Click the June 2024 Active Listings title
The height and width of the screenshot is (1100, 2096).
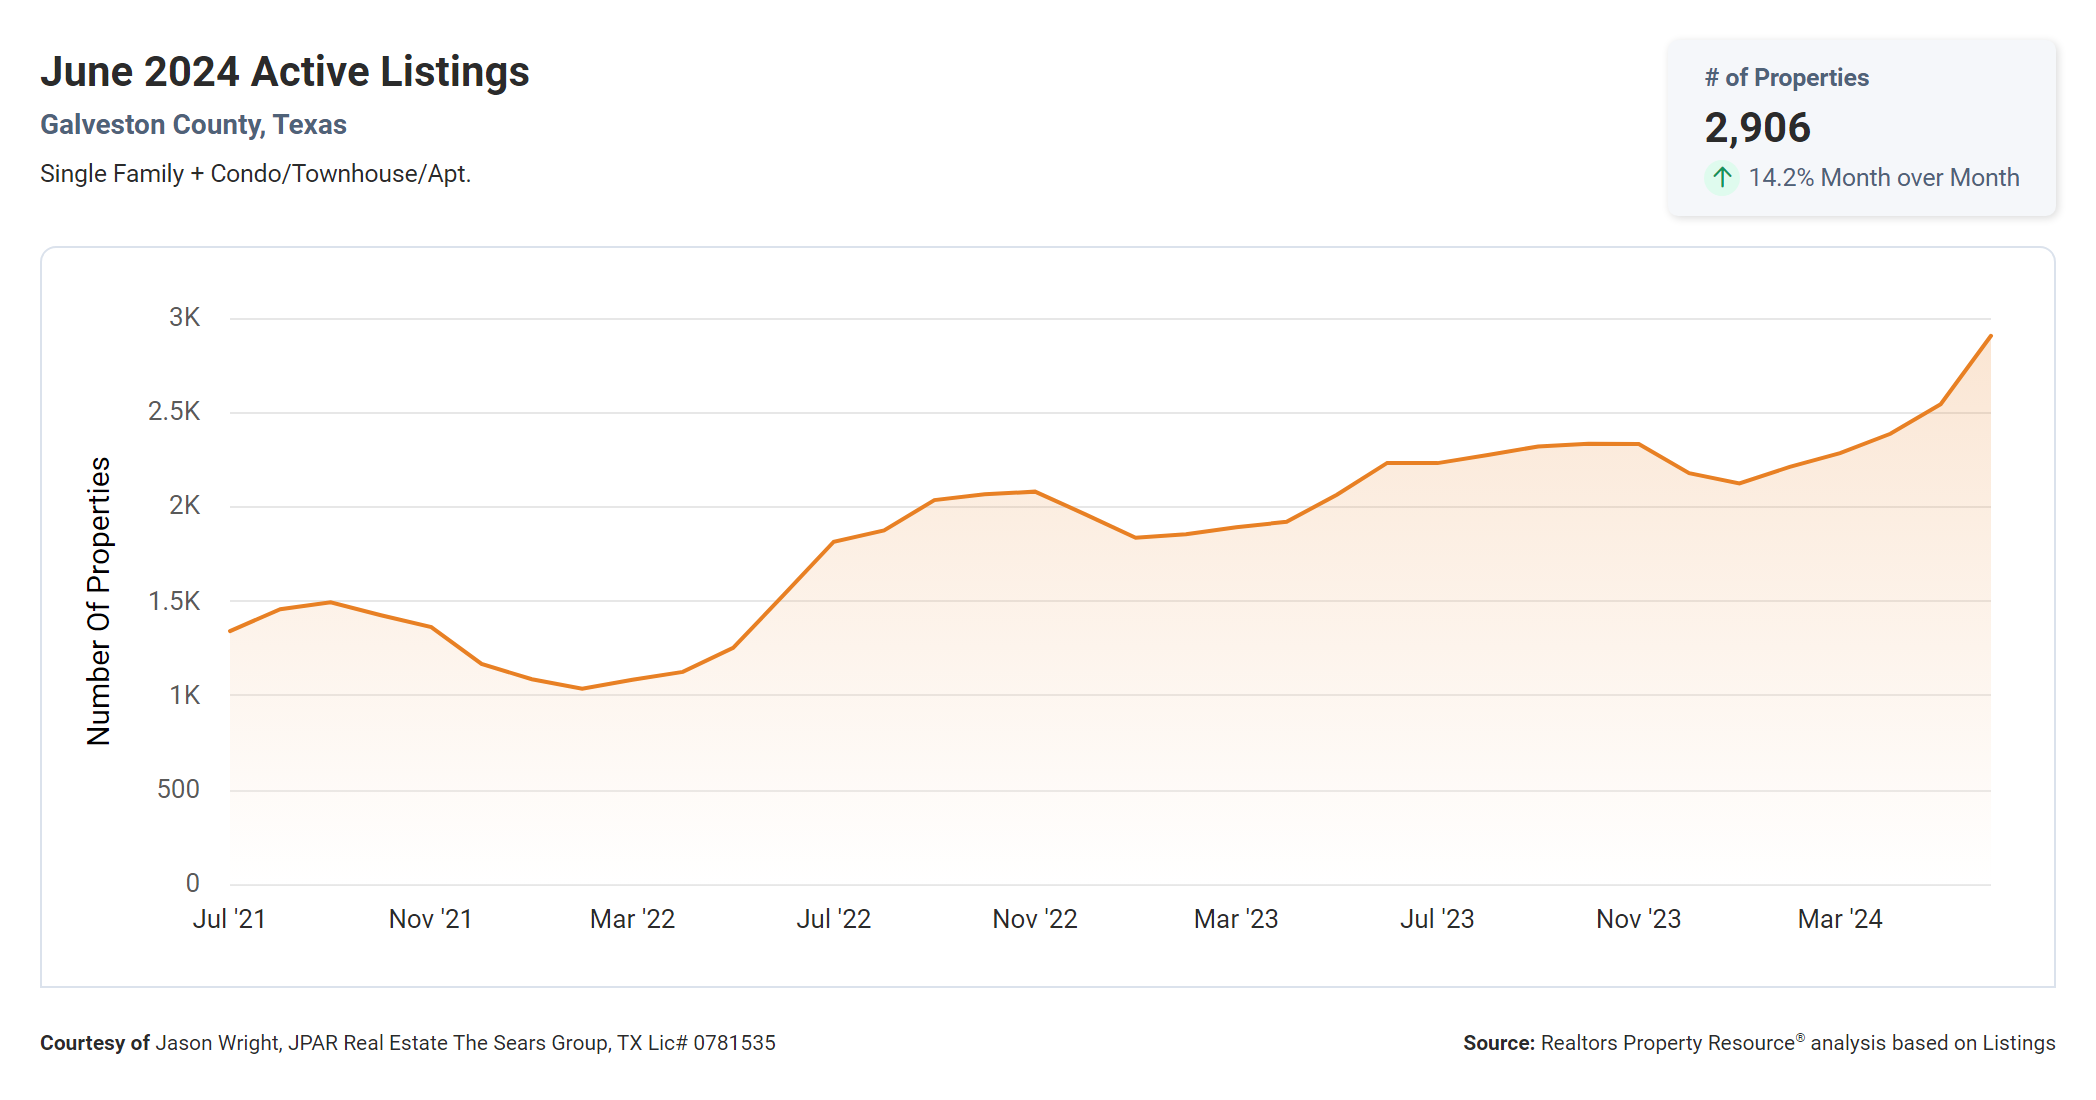click(x=285, y=72)
